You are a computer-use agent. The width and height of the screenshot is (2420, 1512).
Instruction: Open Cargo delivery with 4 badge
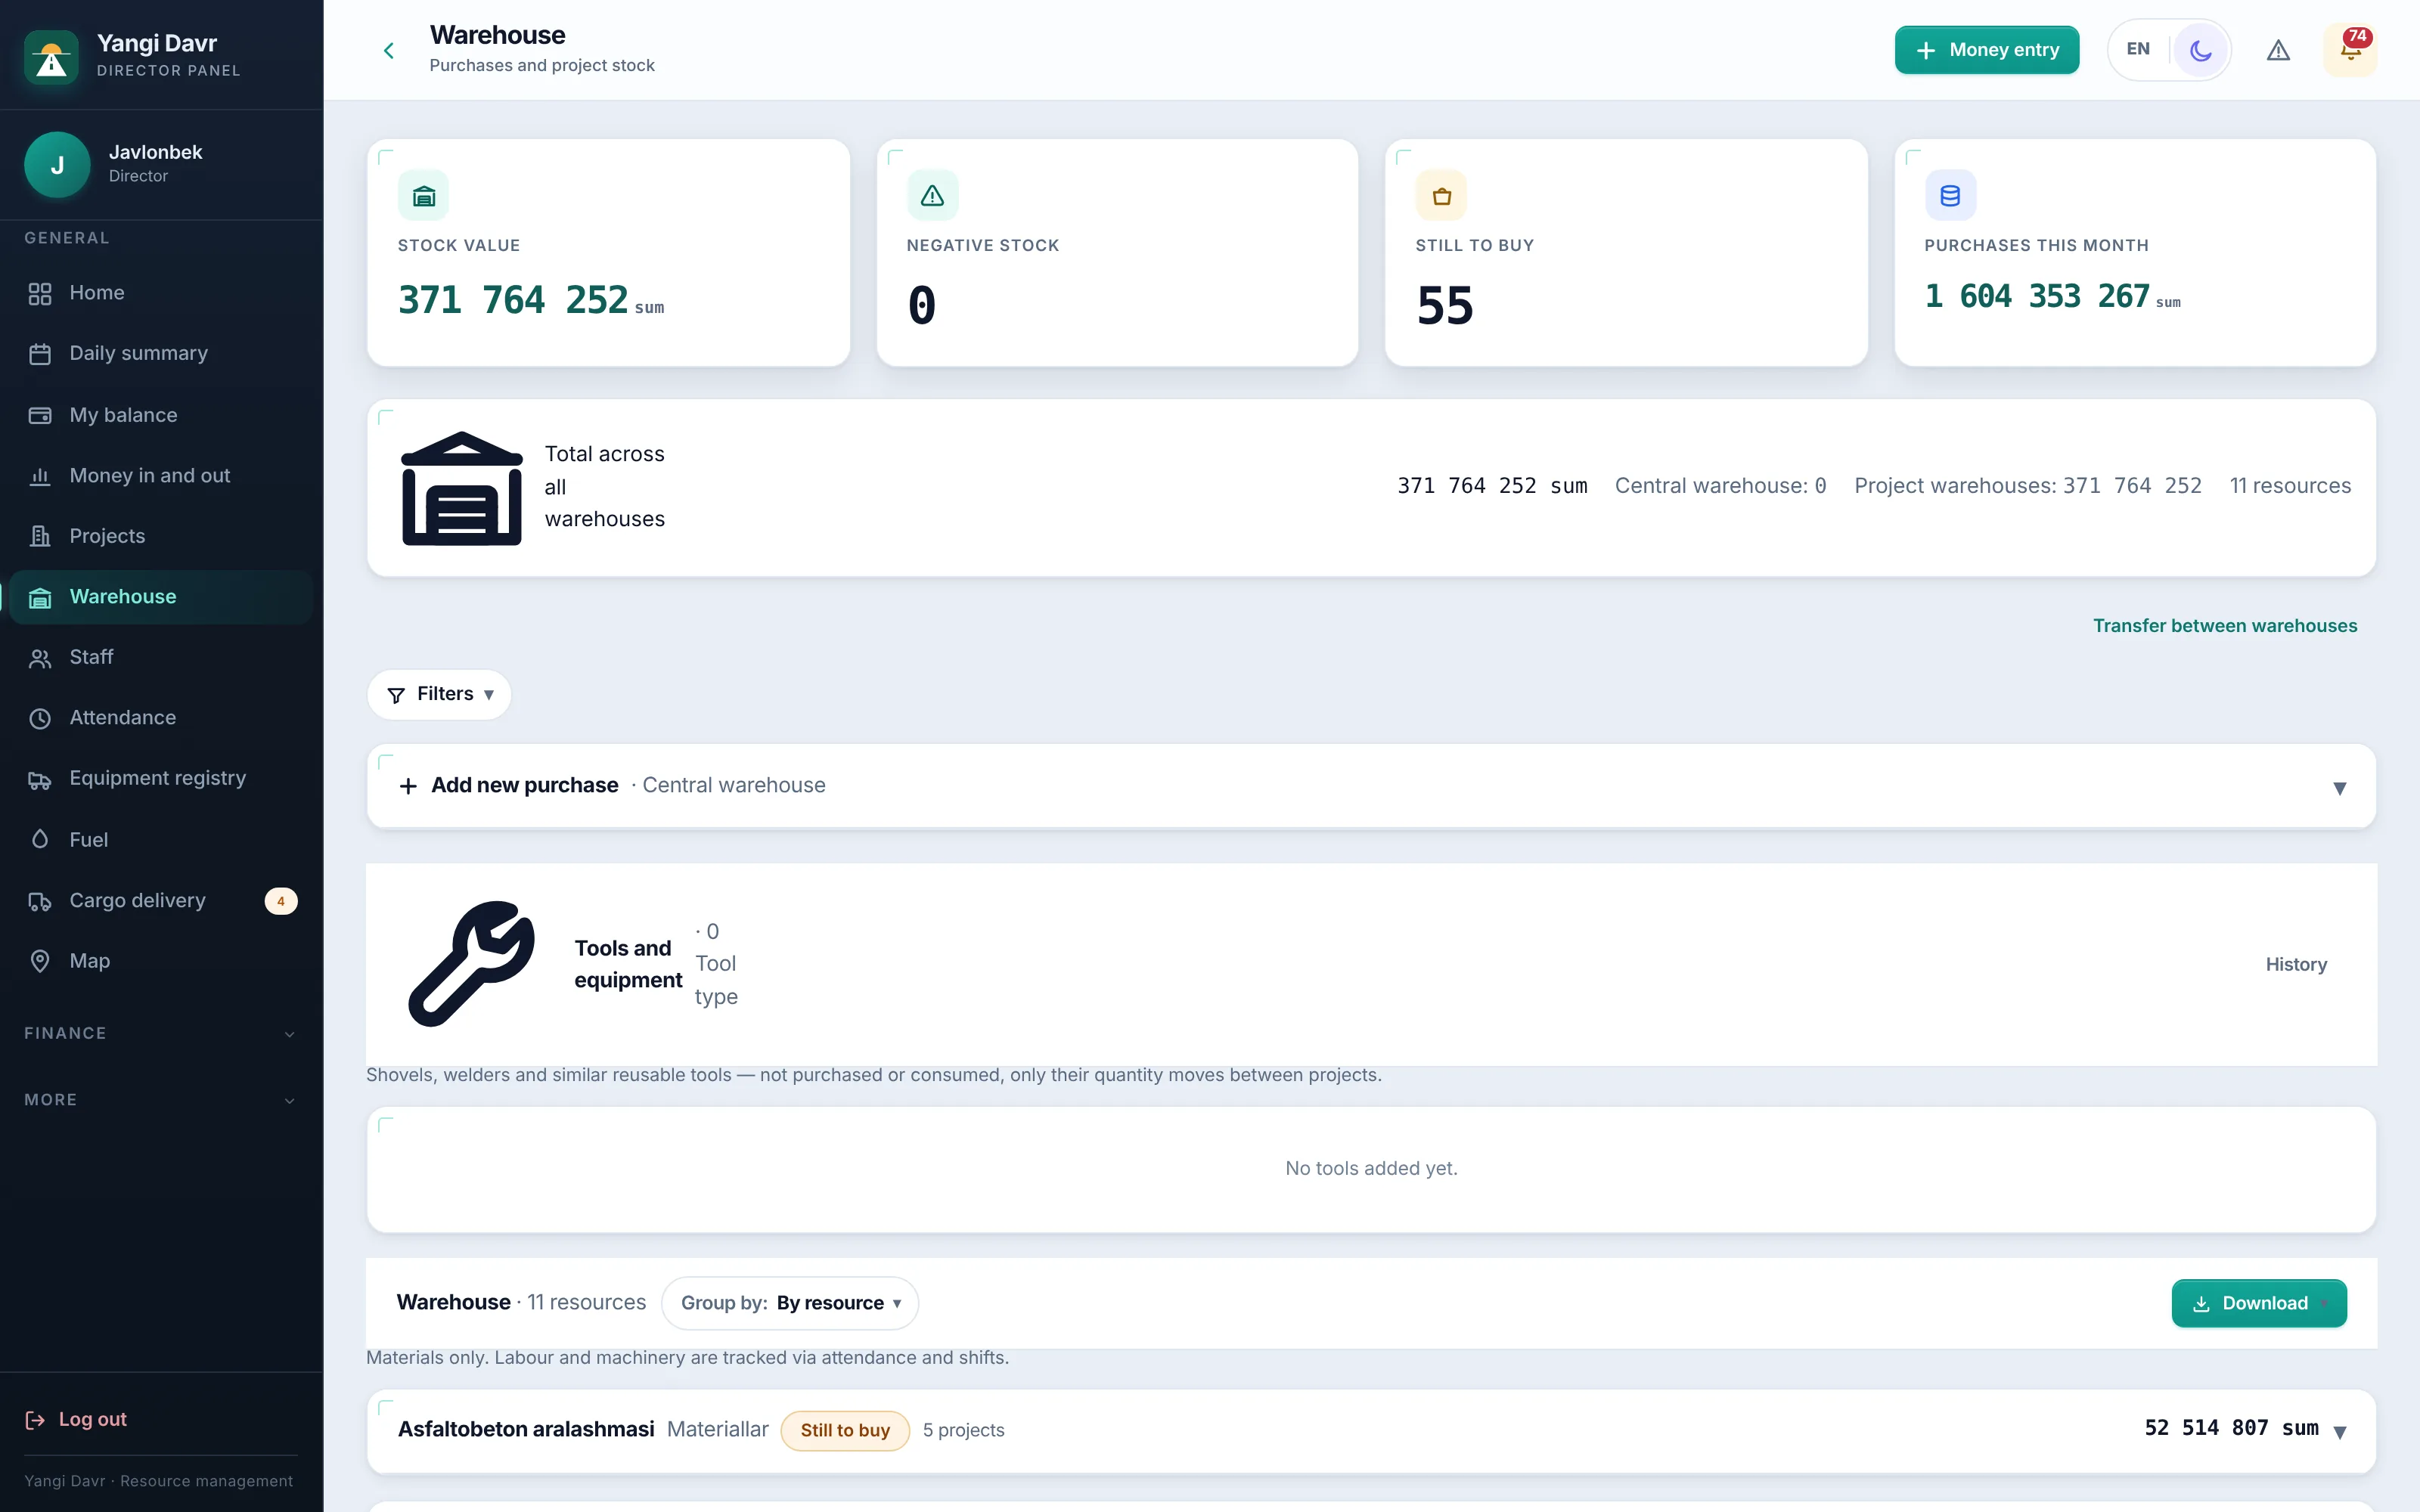(x=161, y=901)
